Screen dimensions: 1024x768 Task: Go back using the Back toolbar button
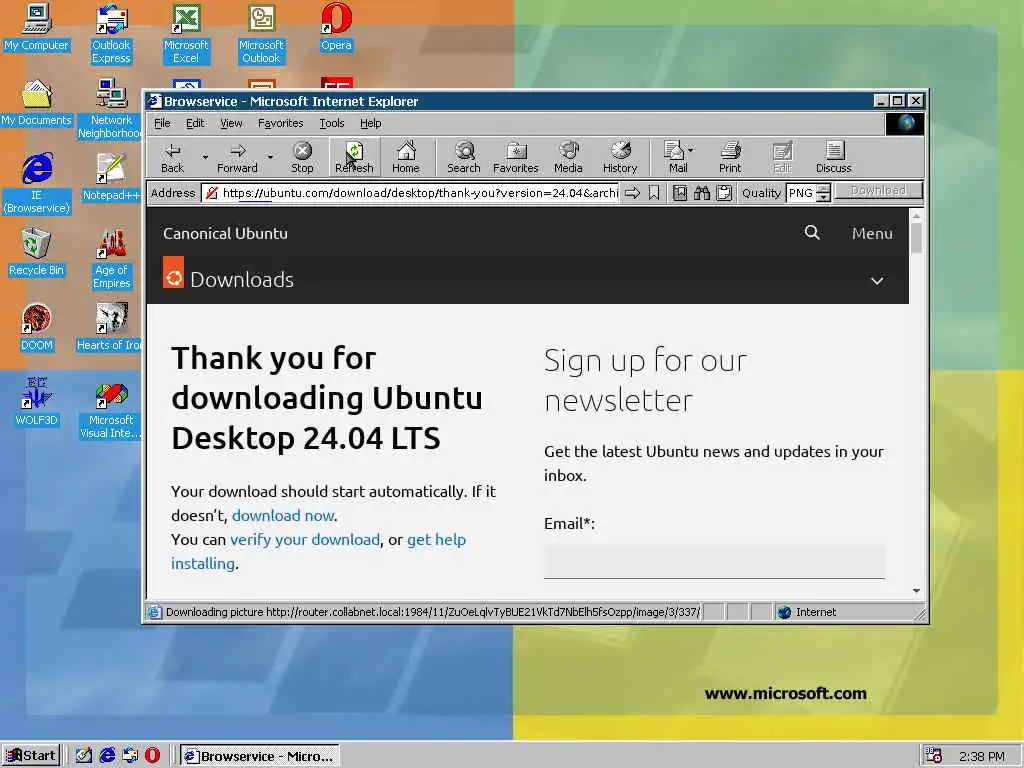[x=172, y=157]
